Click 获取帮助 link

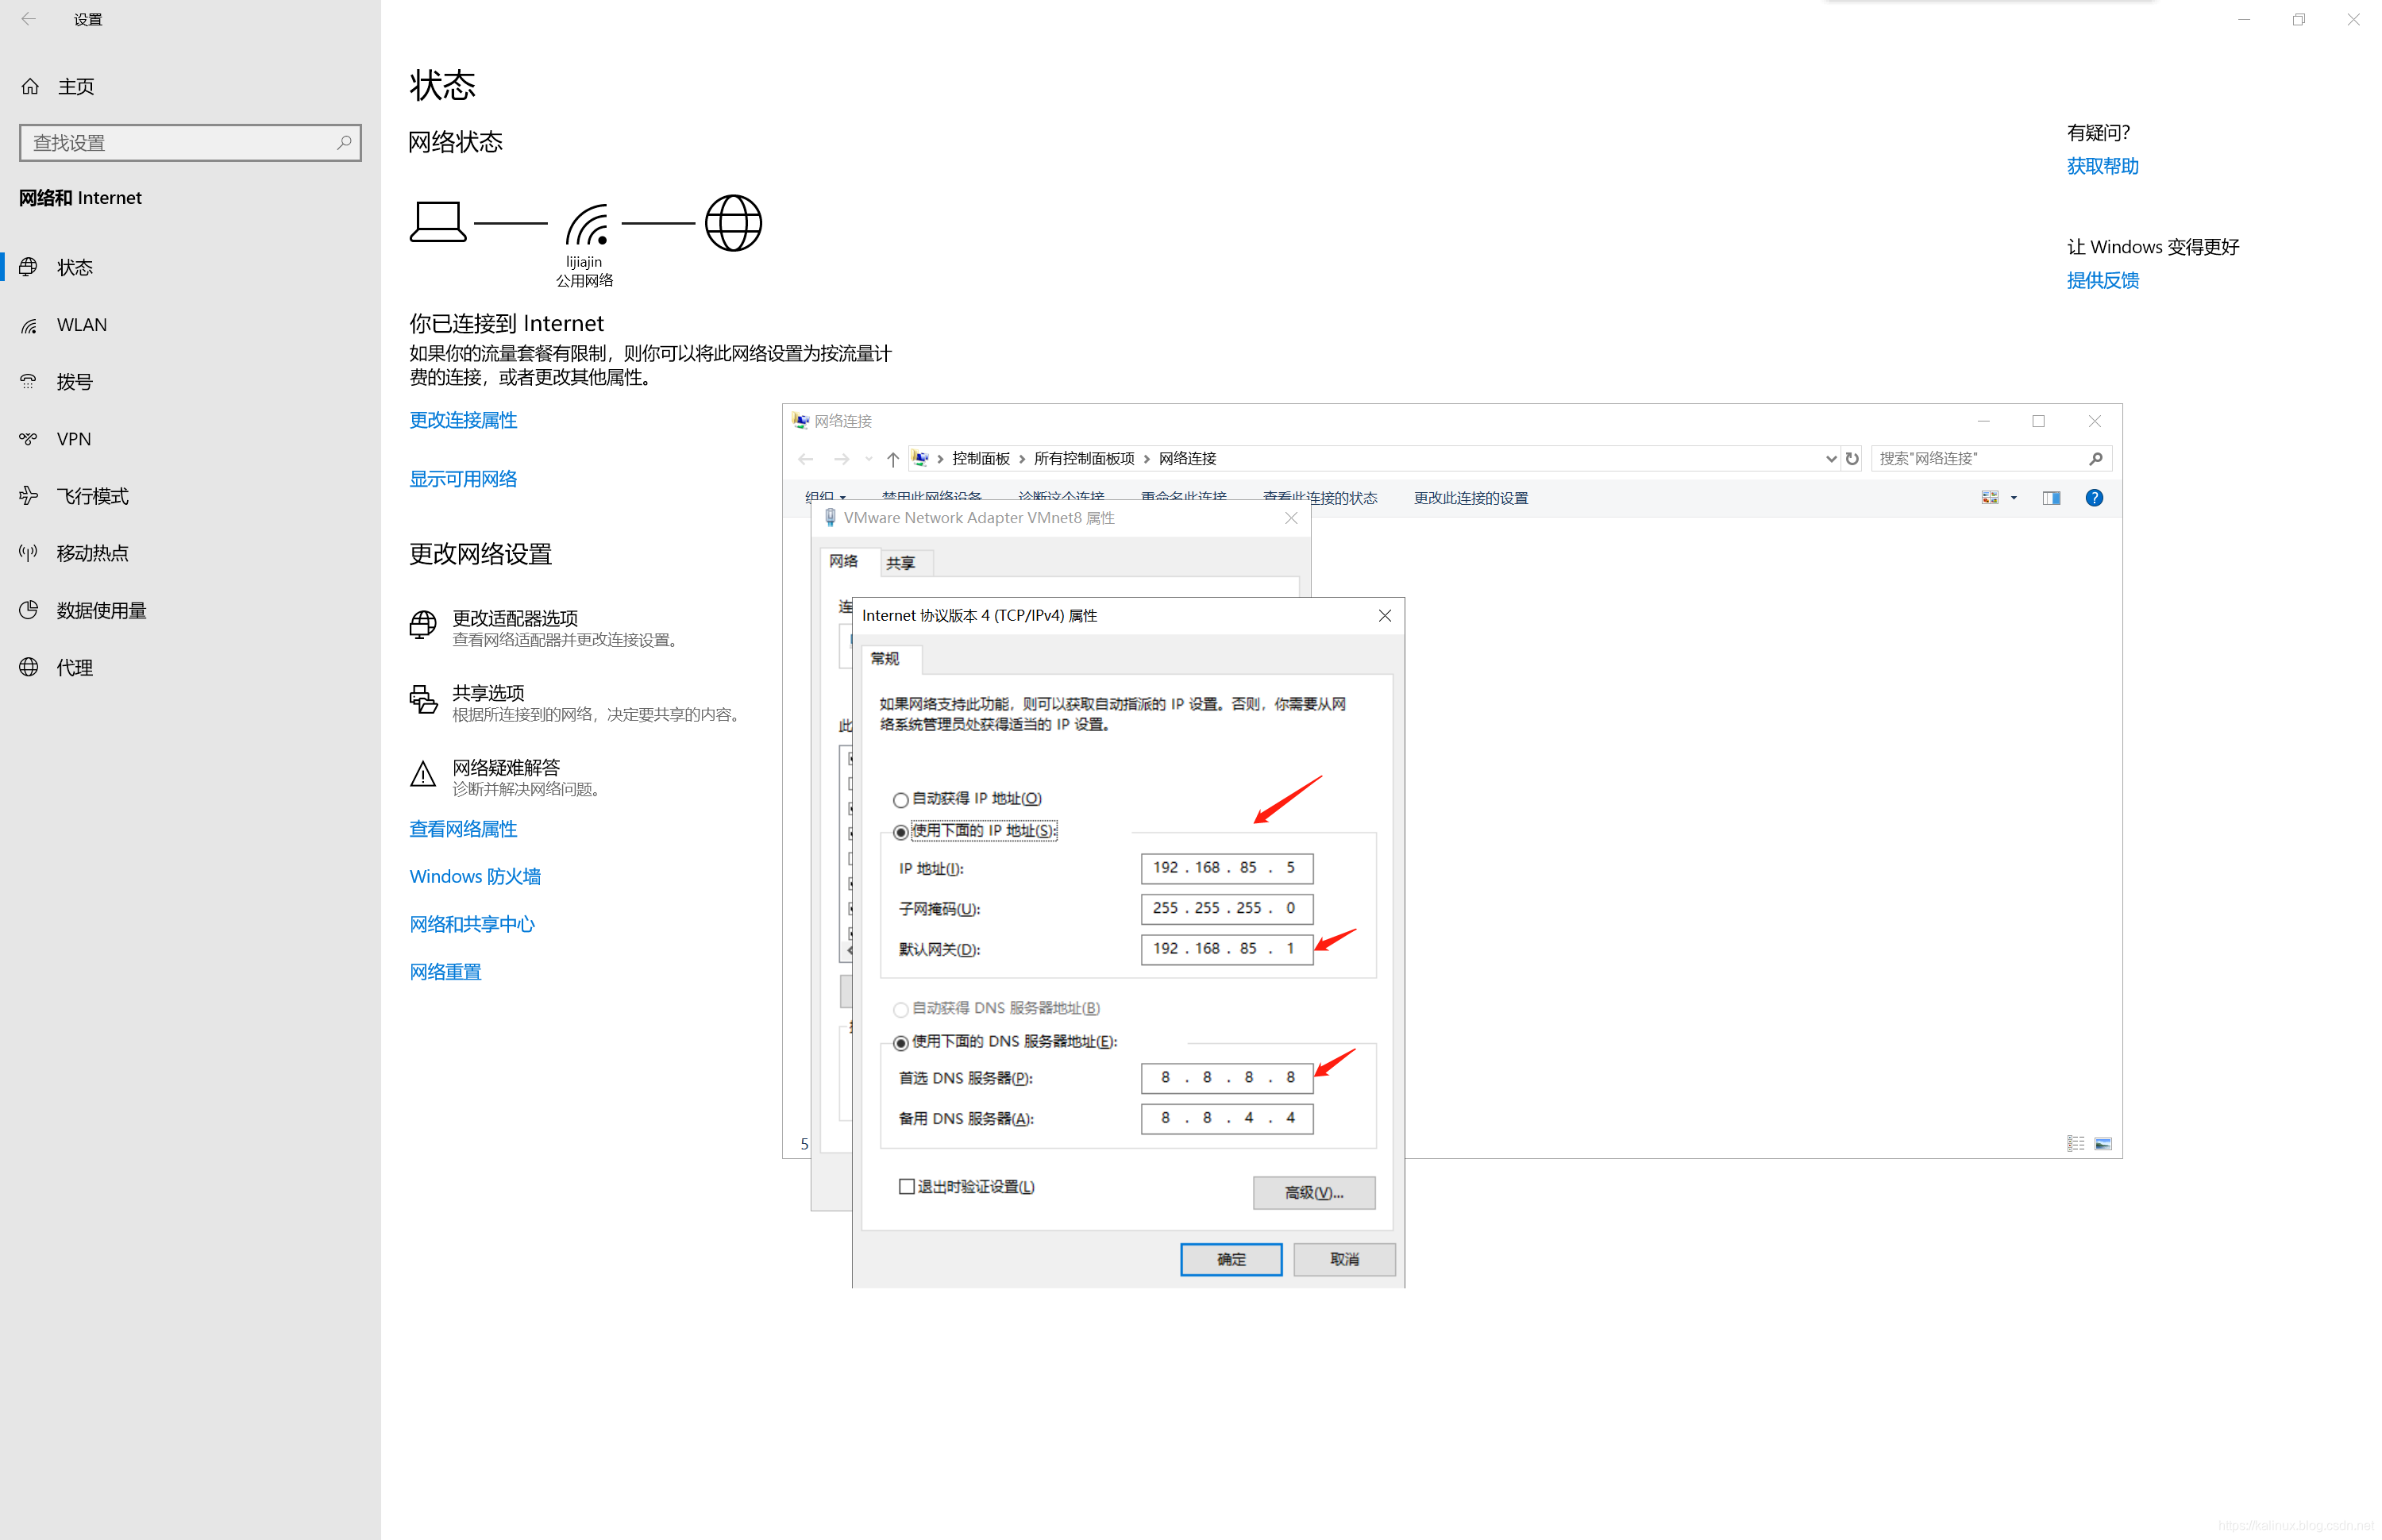[x=2102, y=167]
